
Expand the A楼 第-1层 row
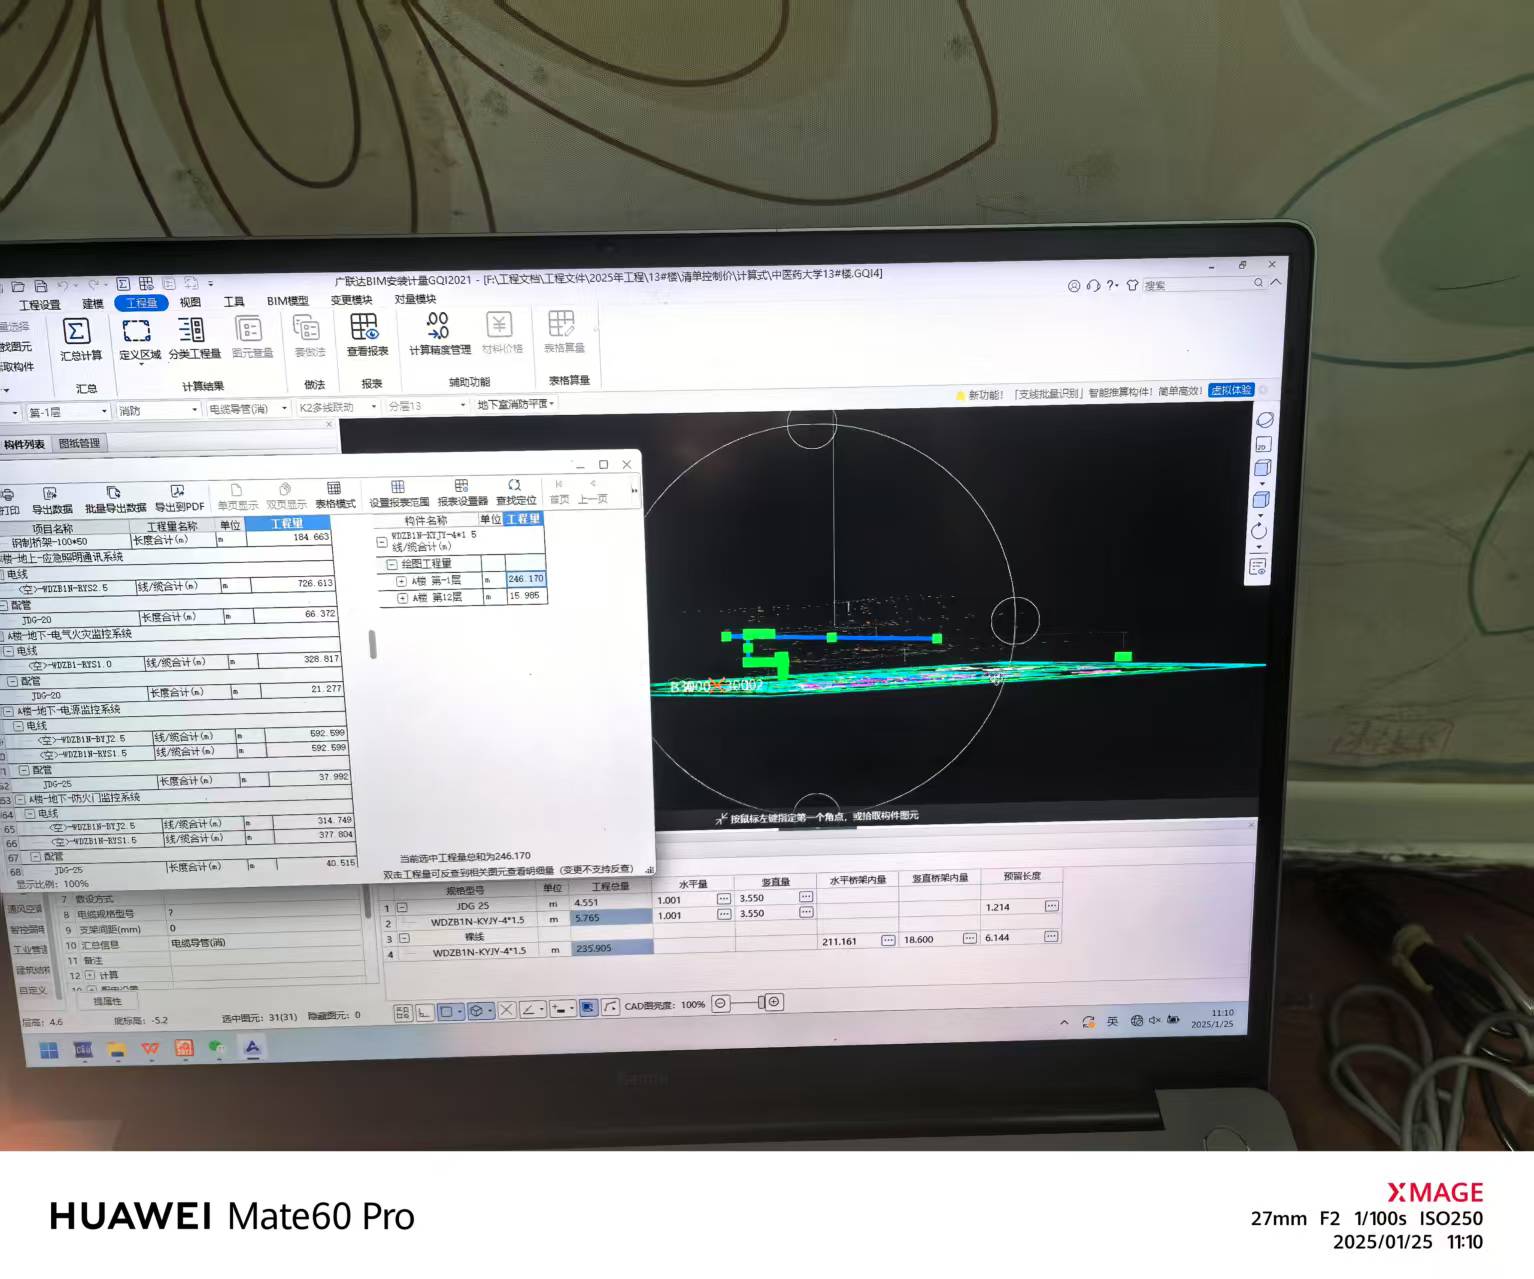coord(401,581)
